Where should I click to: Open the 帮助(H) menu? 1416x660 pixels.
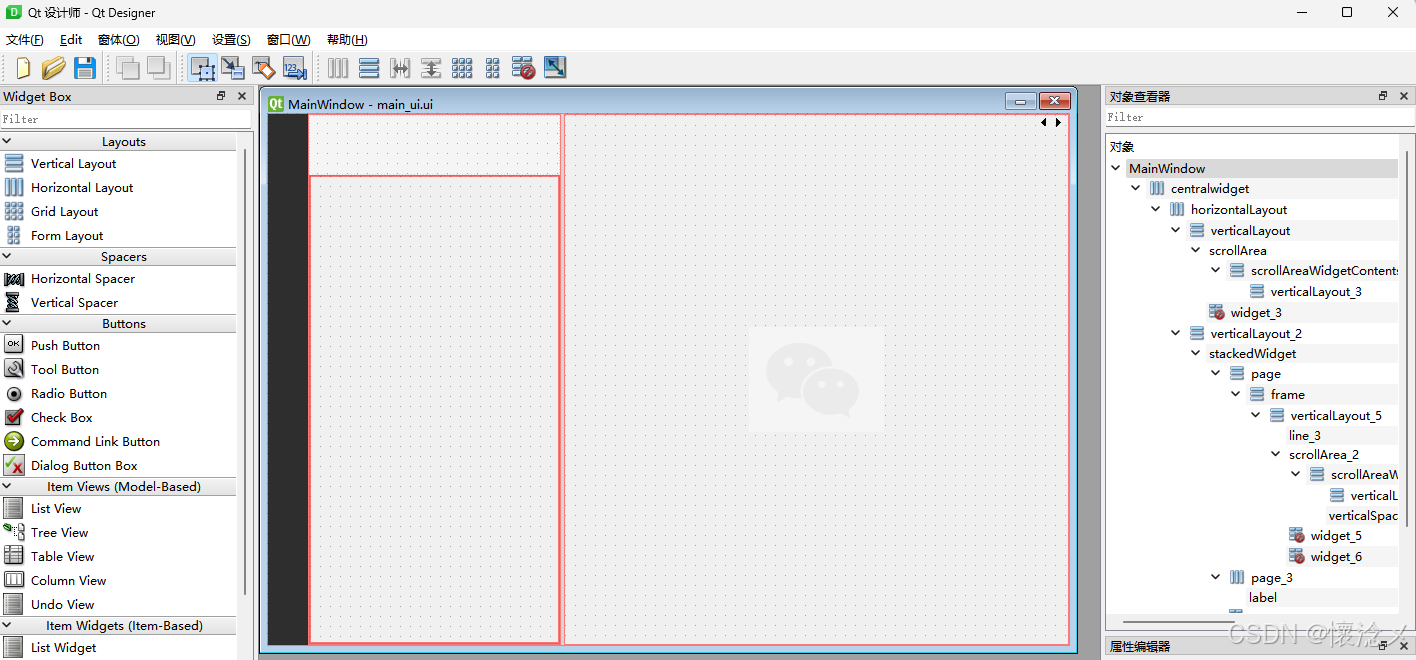pyautogui.click(x=347, y=39)
